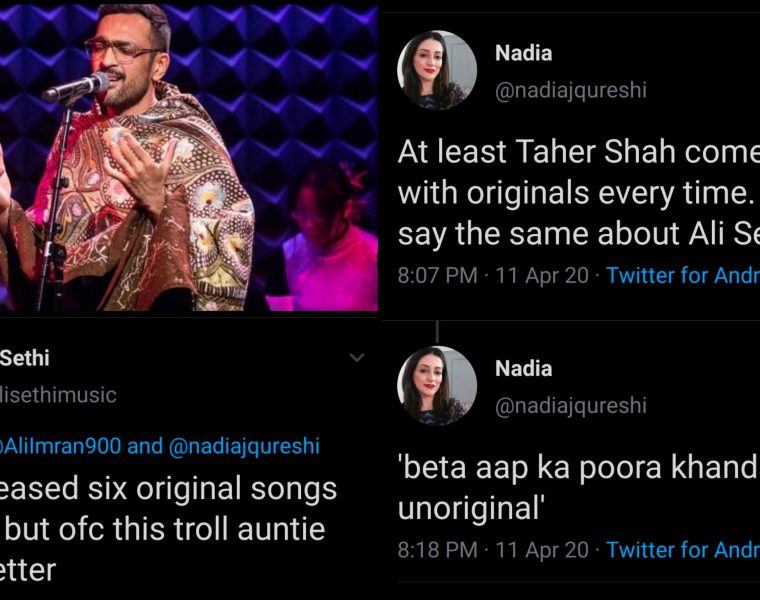Open the concert photo of the singer
760x600 pixels.
[x=189, y=156]
